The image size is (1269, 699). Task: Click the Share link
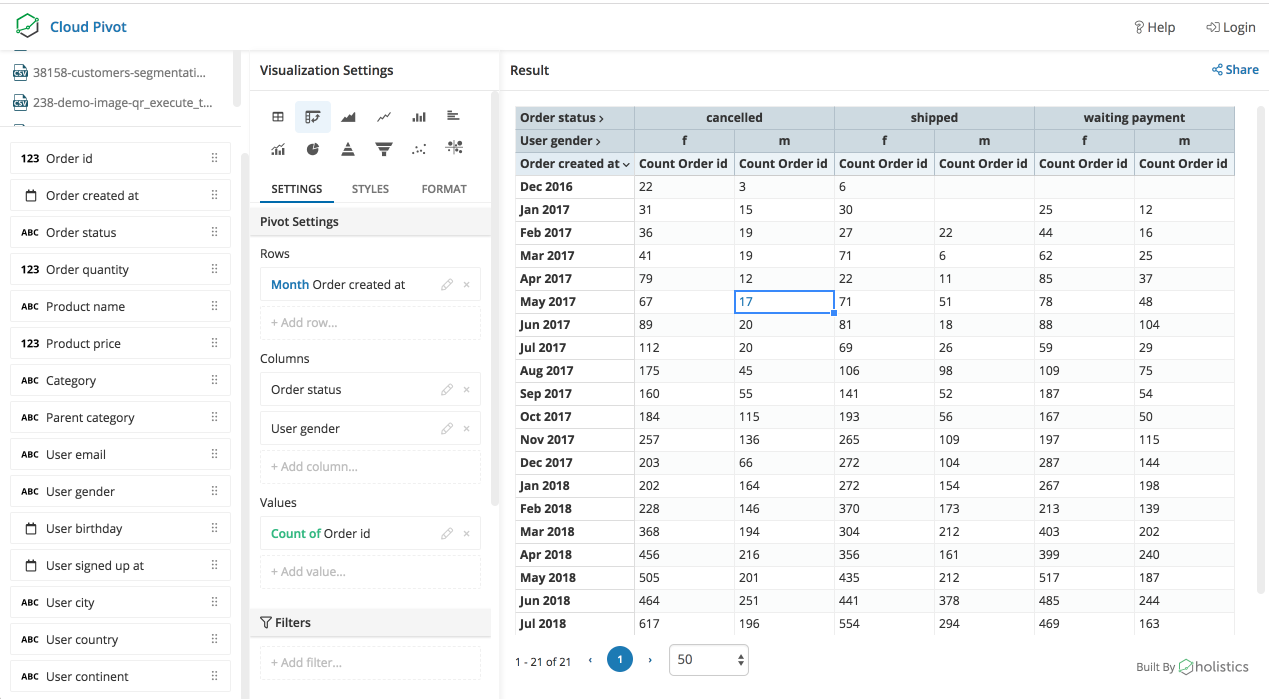[x=1235, y=70]
